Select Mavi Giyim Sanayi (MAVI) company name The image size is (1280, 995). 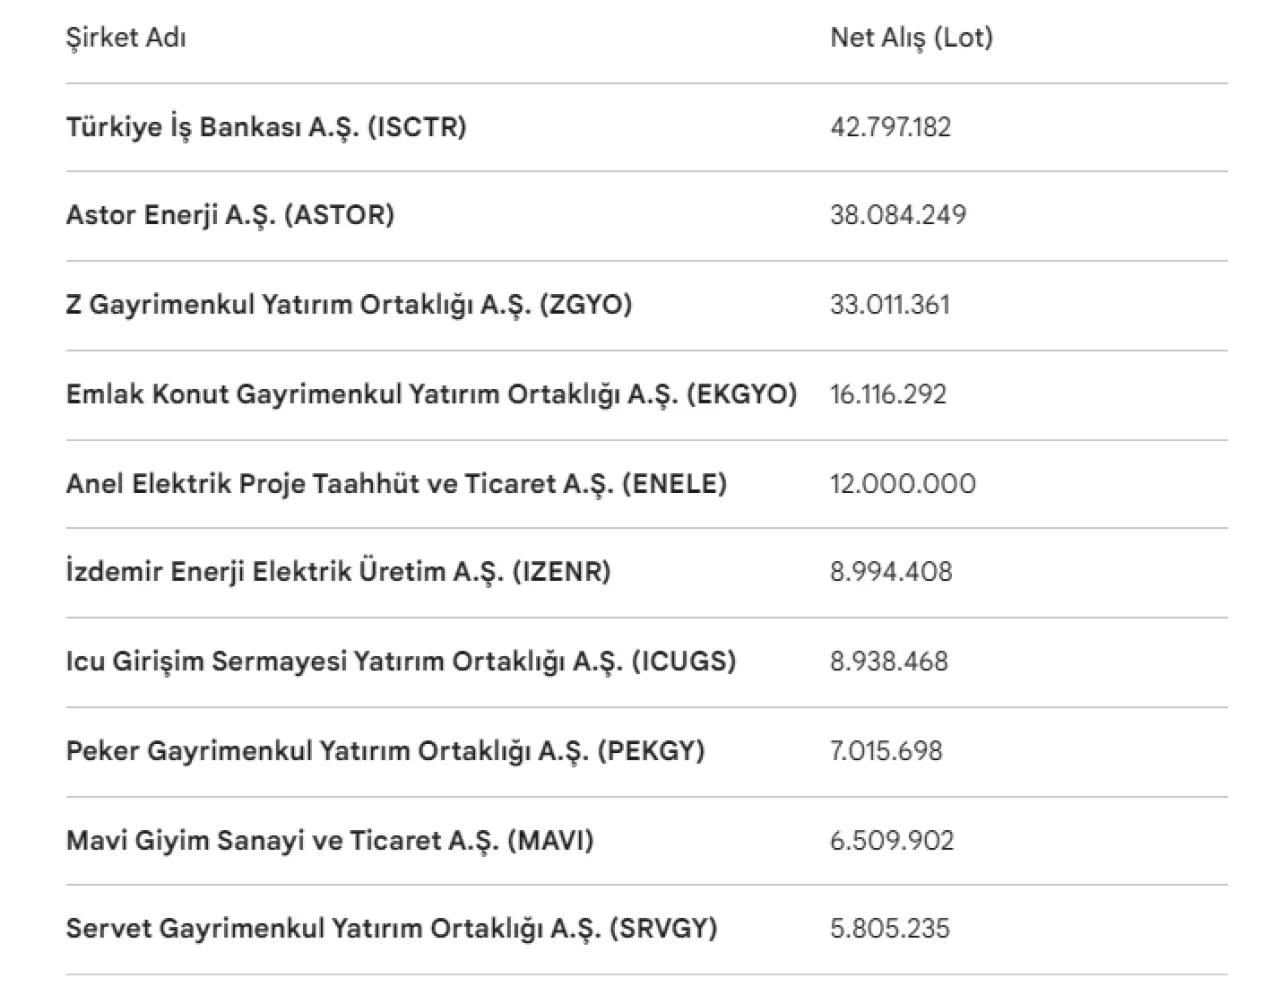[x=330, y=840]
